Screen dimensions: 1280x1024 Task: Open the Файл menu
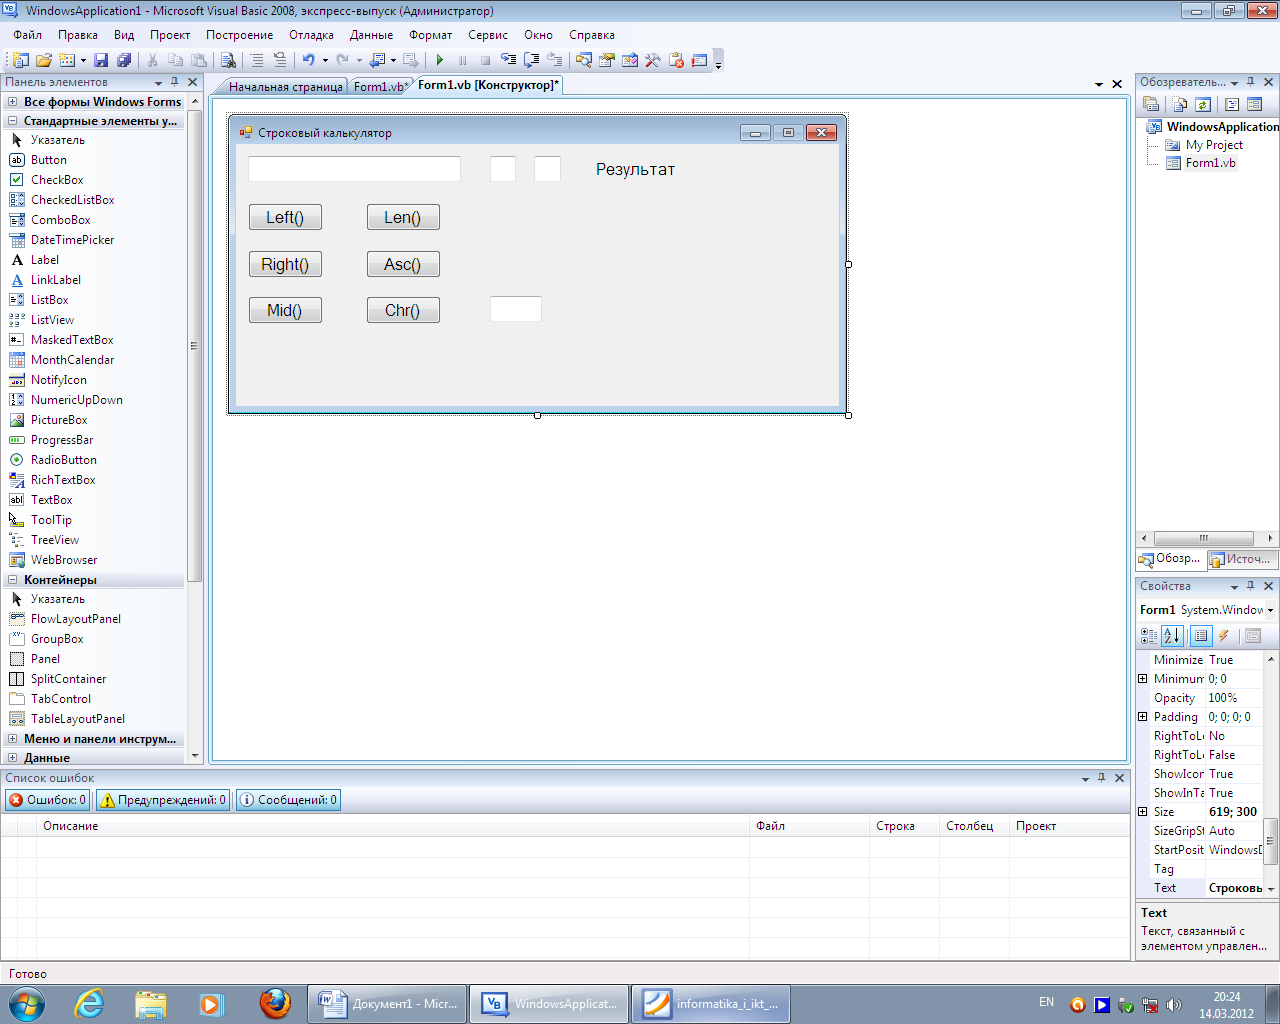point(28,35)
